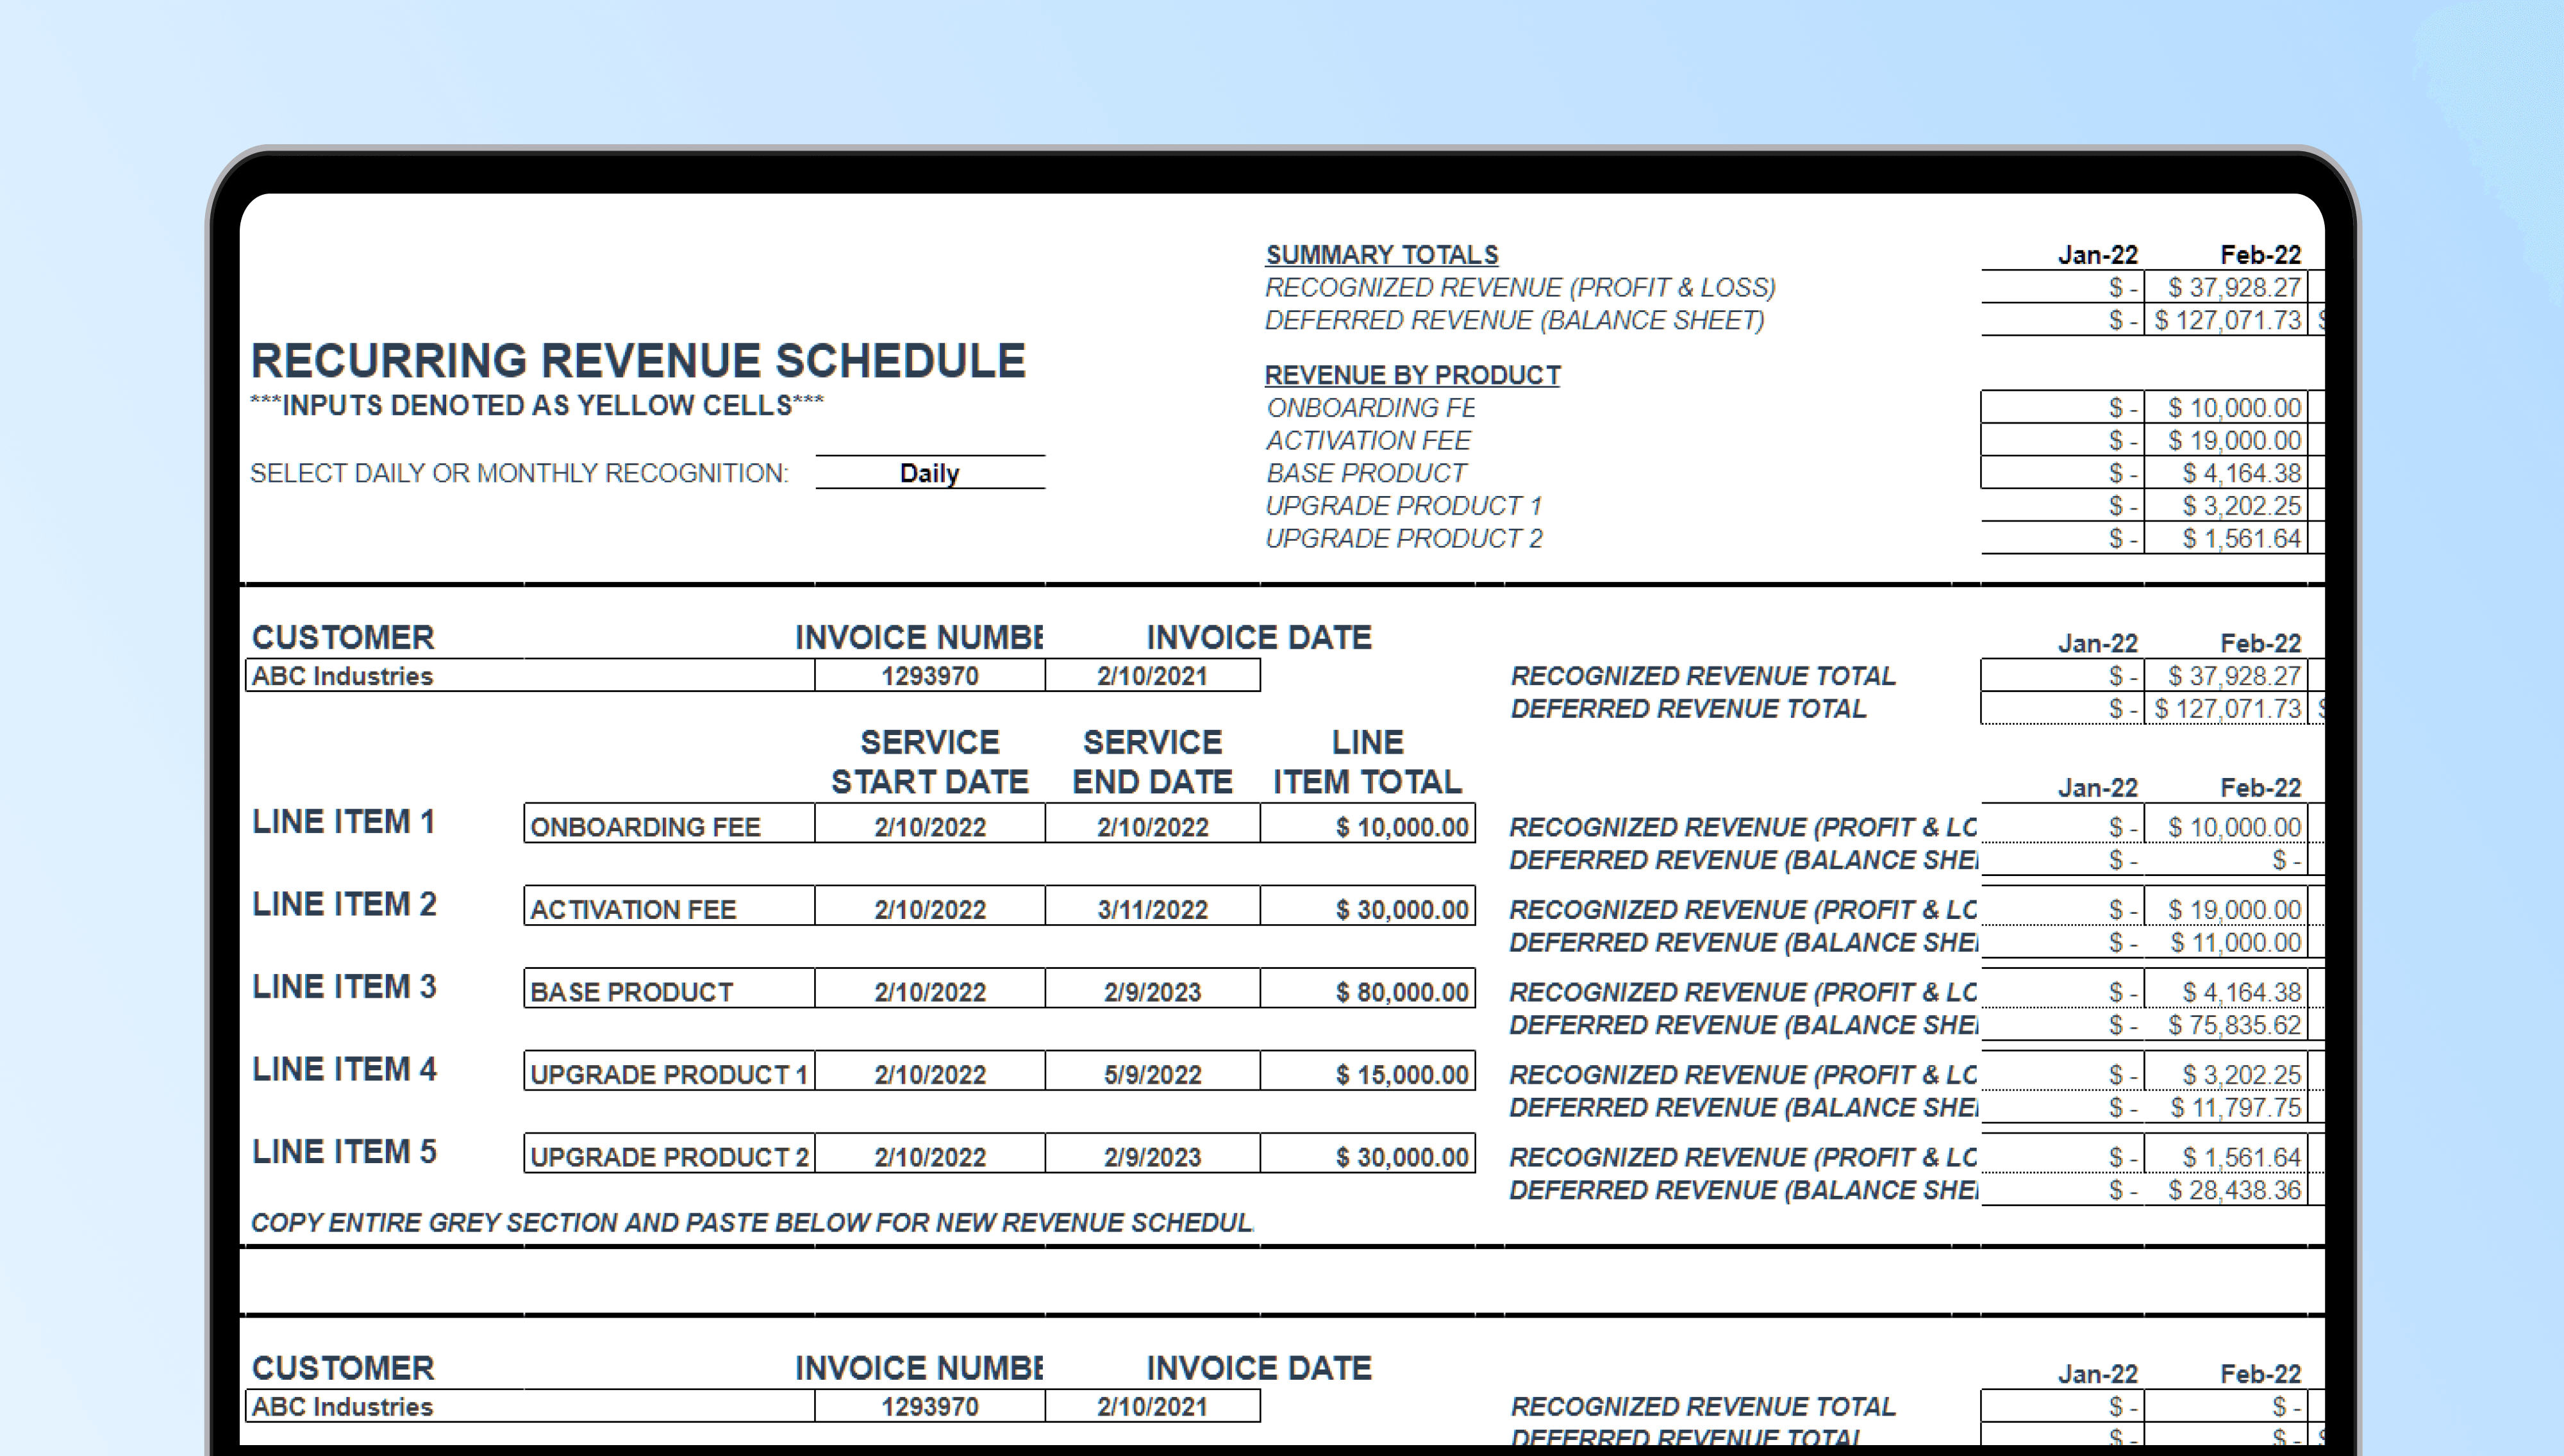Image resolution: width=2564 pixels, height=1456 pixels.
Task: Click the LINE ITEM 3 label
Action: point(344,987)
